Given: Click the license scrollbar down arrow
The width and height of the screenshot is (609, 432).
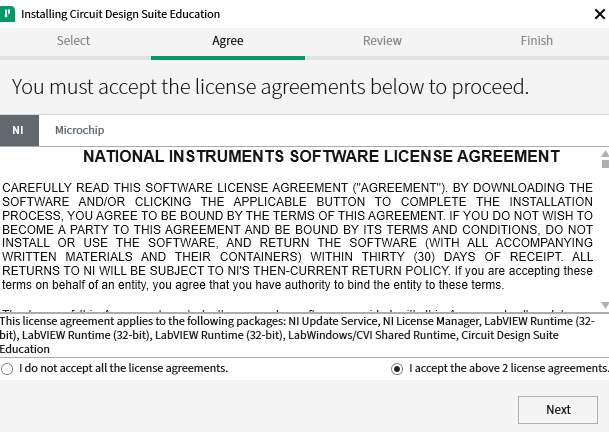Looking at the screenshot, I should [605, 305].
